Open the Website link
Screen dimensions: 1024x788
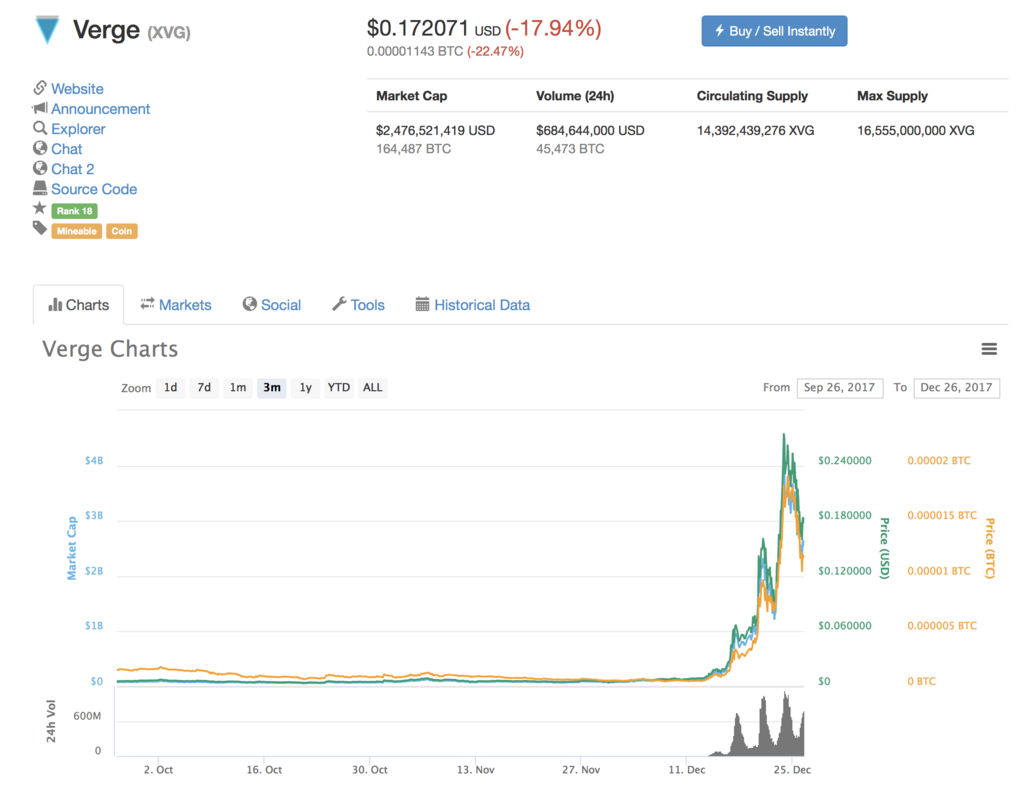tap(77, 89)
